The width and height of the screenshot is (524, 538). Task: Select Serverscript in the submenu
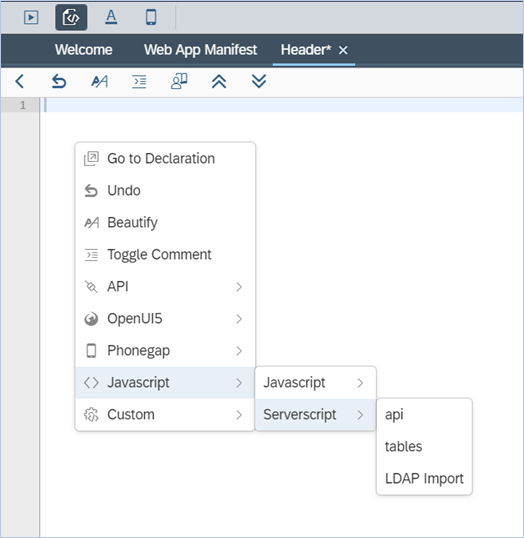click(x=315, y=414)
